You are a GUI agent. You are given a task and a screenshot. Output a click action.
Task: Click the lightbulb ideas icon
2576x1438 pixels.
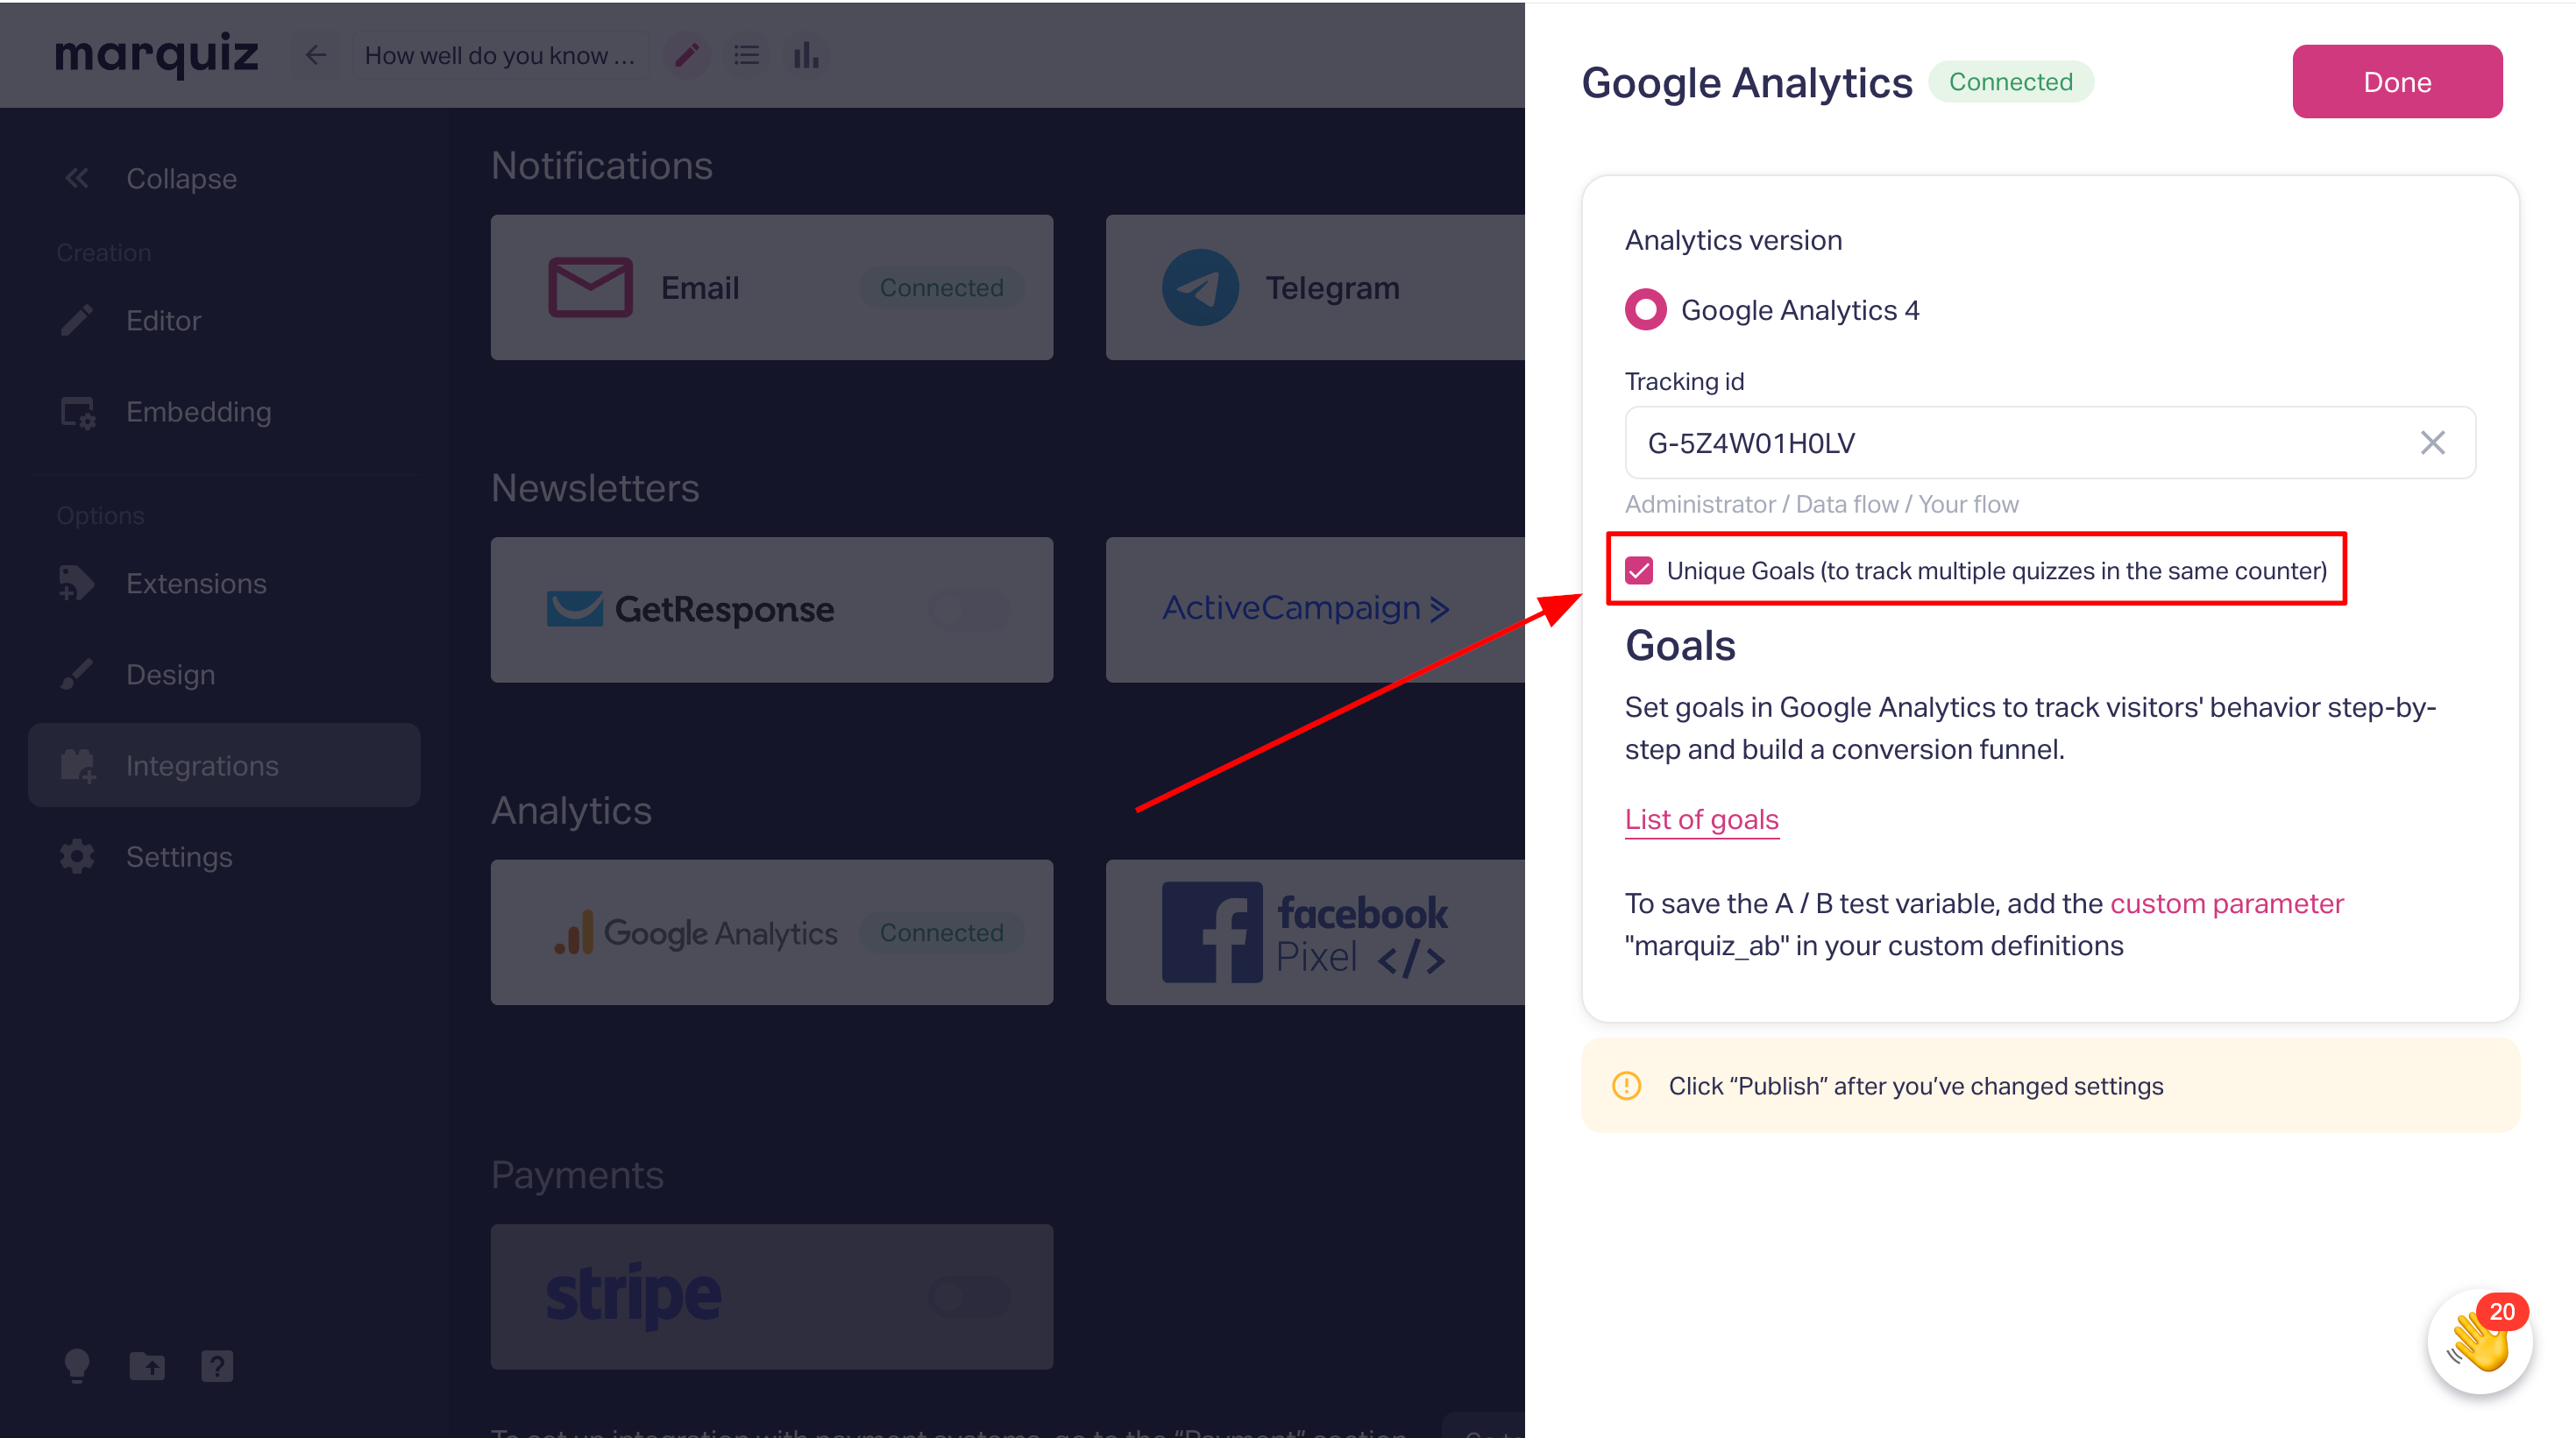click(x=77, y=1365)
